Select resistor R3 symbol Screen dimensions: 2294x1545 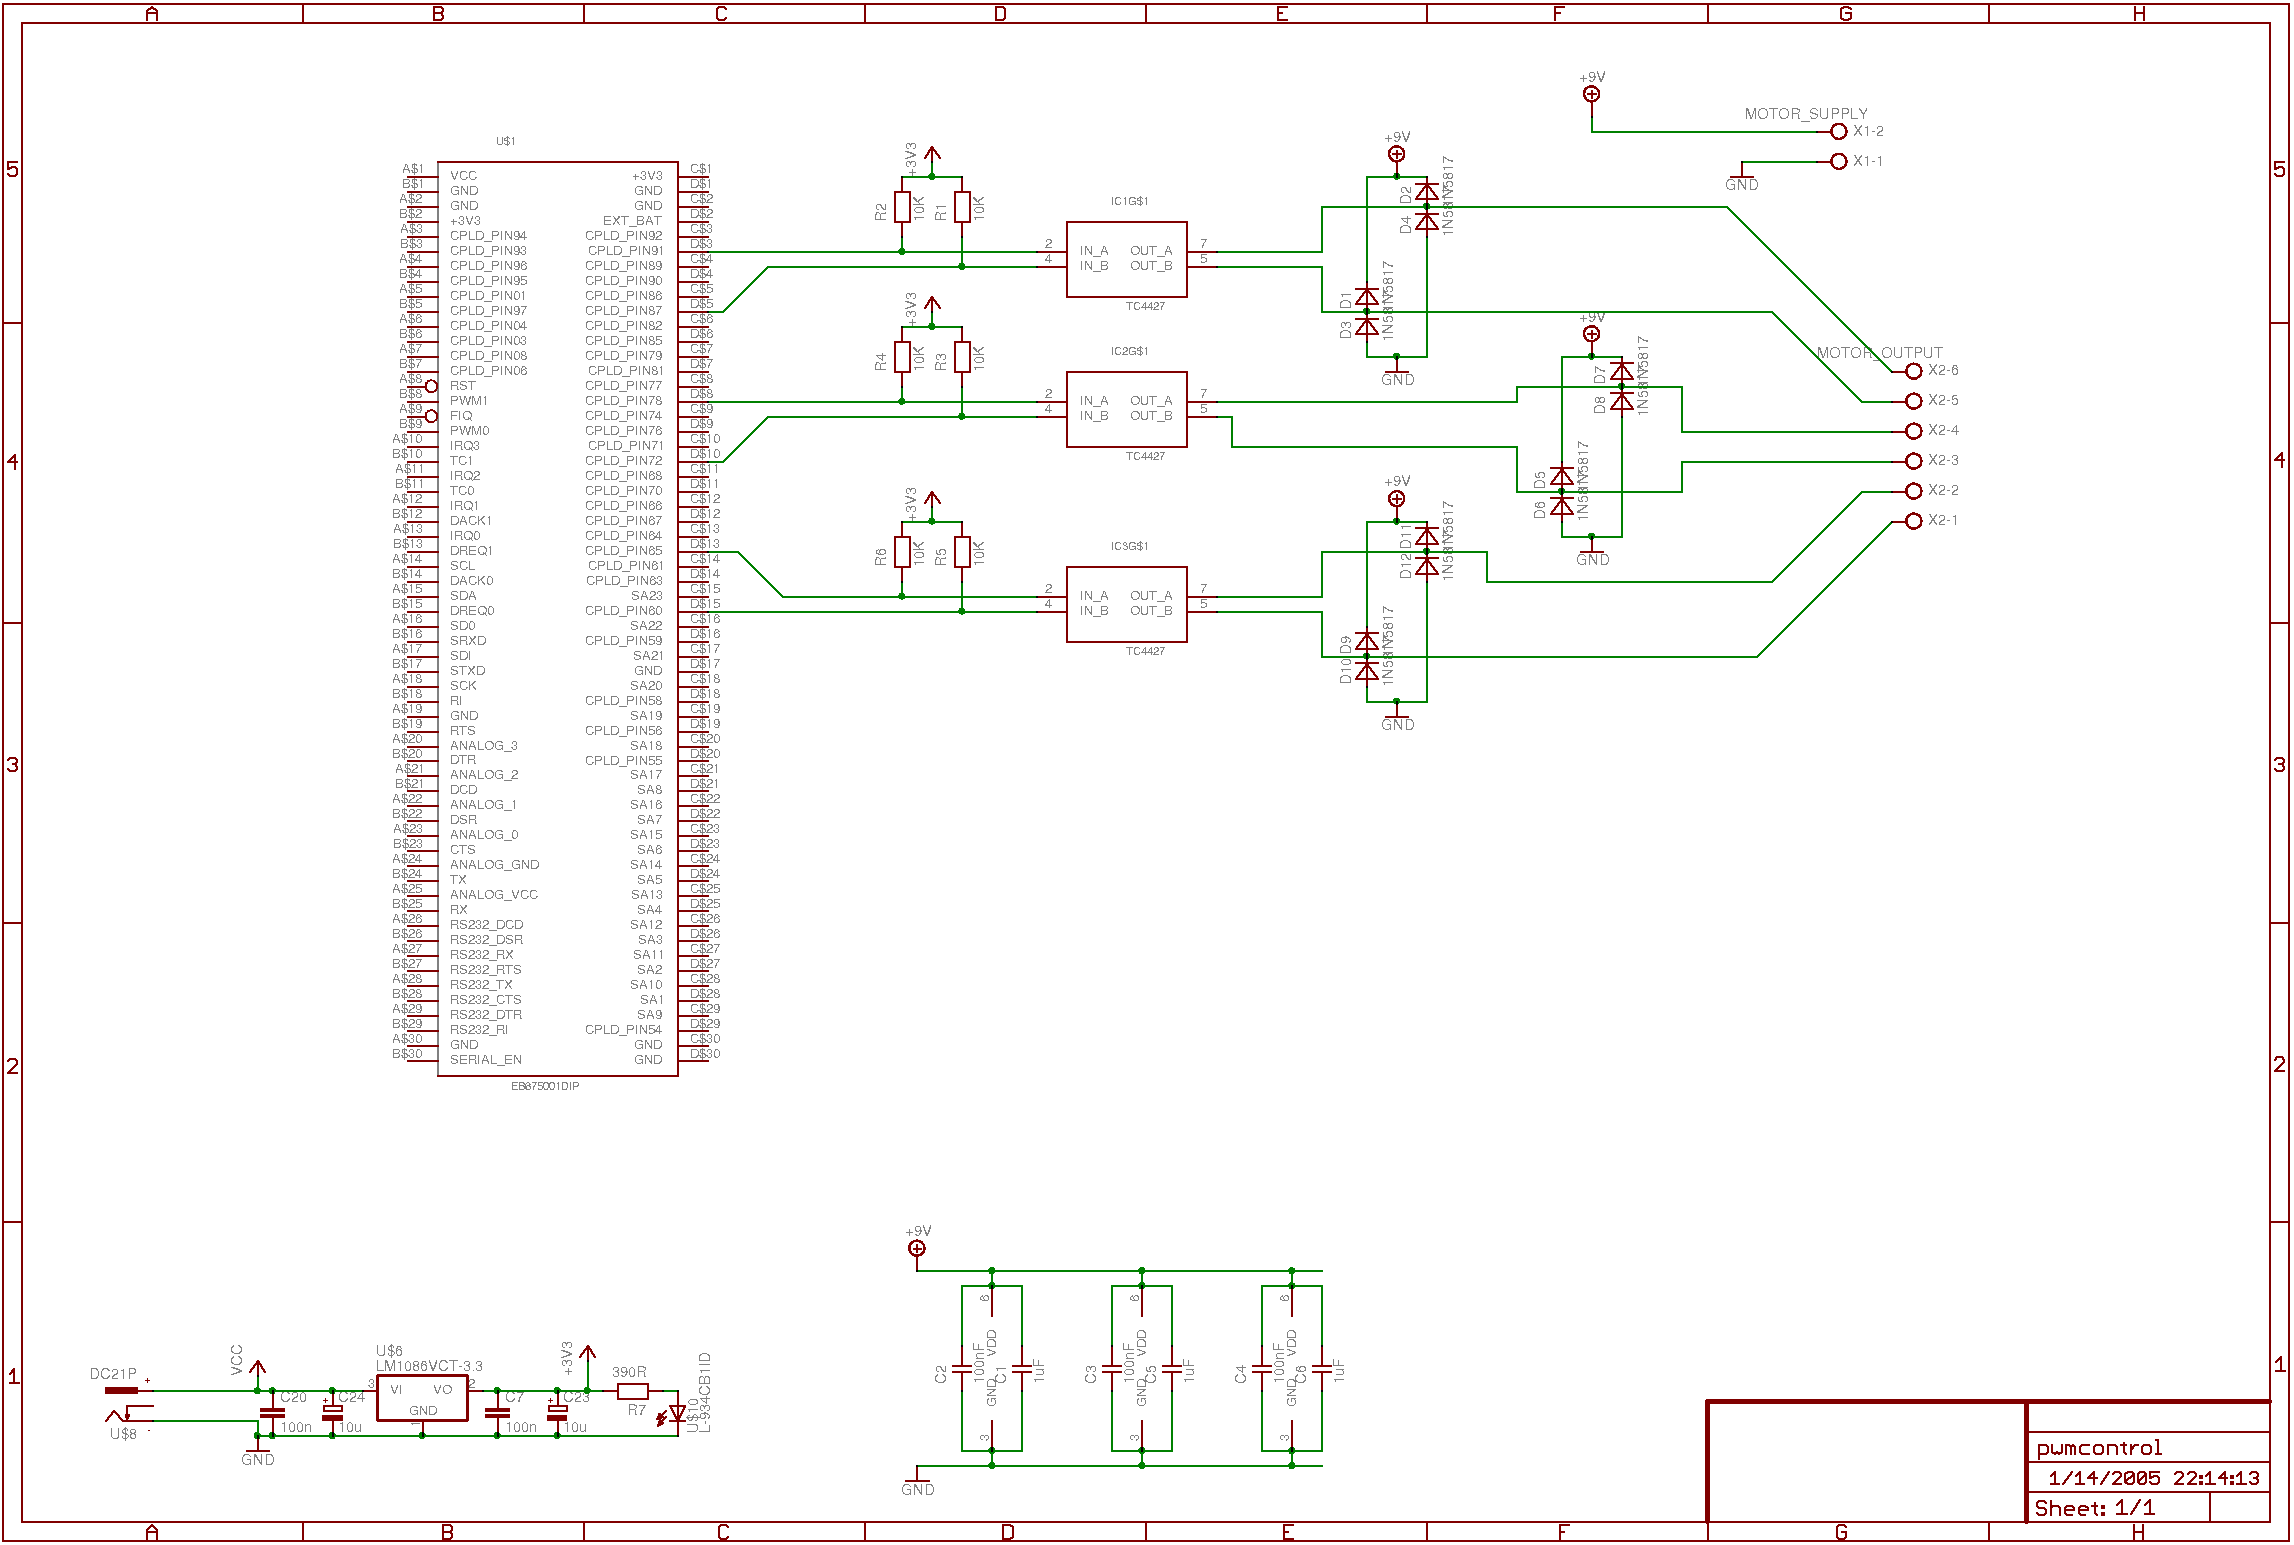(x=962, y=357)
